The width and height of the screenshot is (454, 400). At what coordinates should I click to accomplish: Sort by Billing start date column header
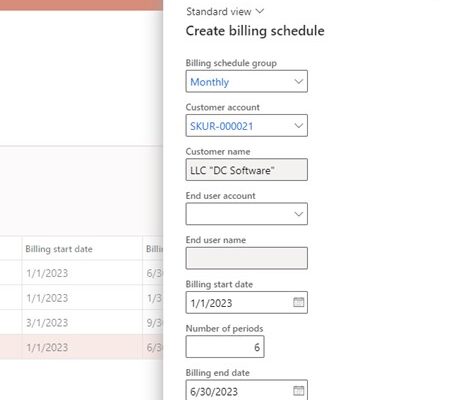pyautogui.click(x=59, y=249)
